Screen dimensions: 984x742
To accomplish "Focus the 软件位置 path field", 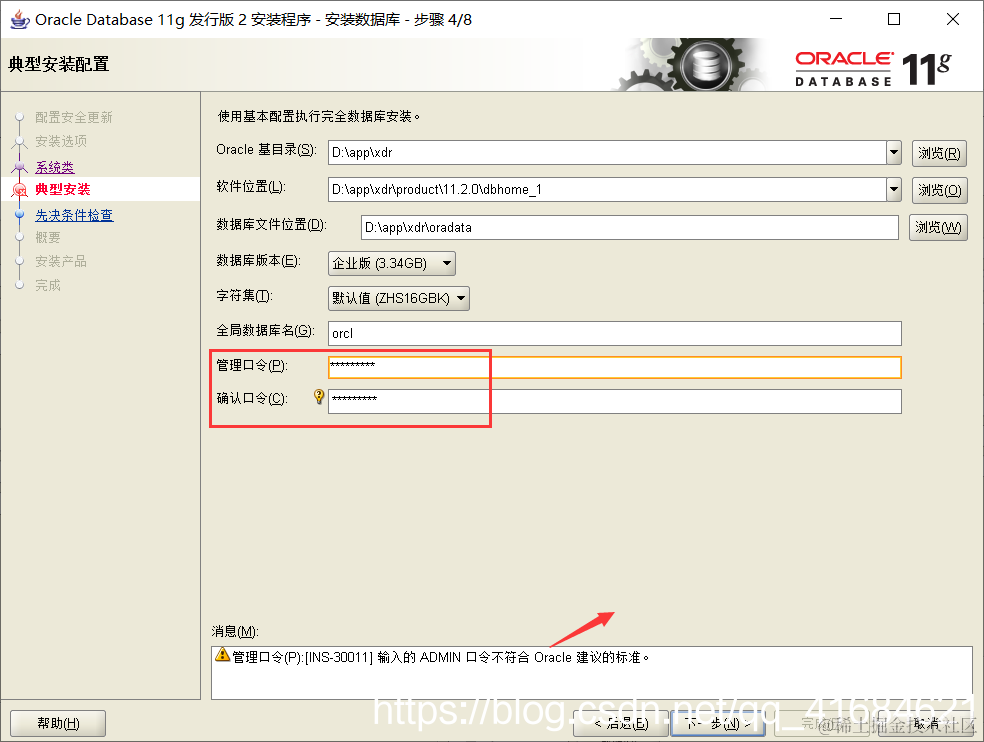I will pos(607,190).
